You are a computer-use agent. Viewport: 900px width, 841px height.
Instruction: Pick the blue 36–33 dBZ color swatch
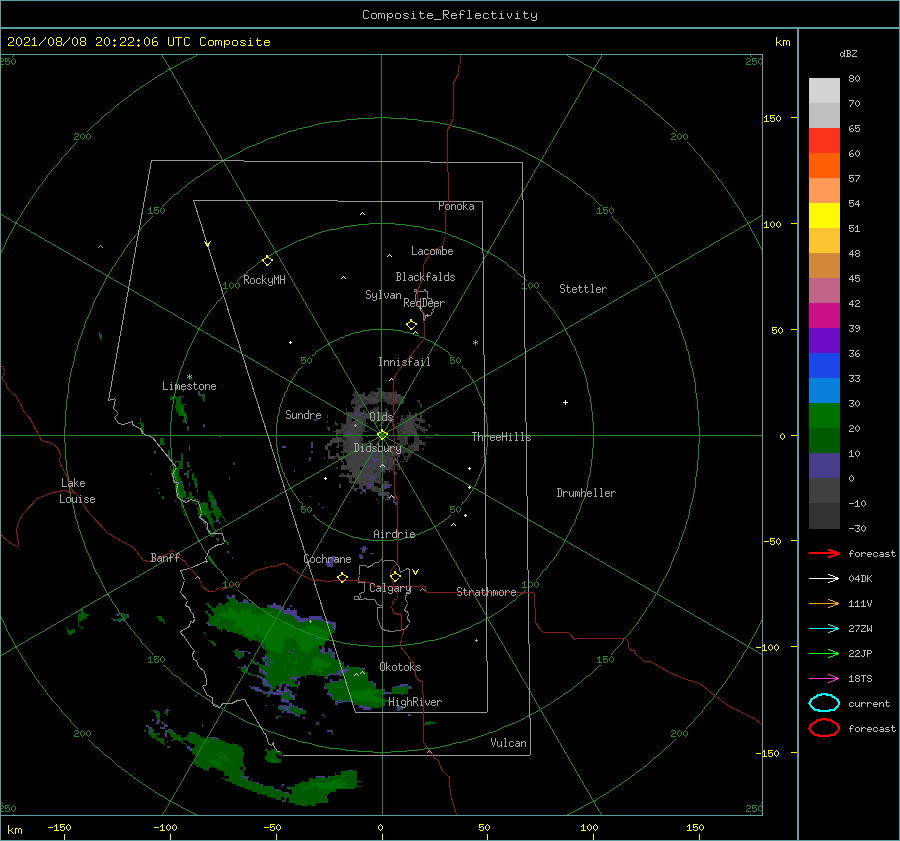click(824, 366)
